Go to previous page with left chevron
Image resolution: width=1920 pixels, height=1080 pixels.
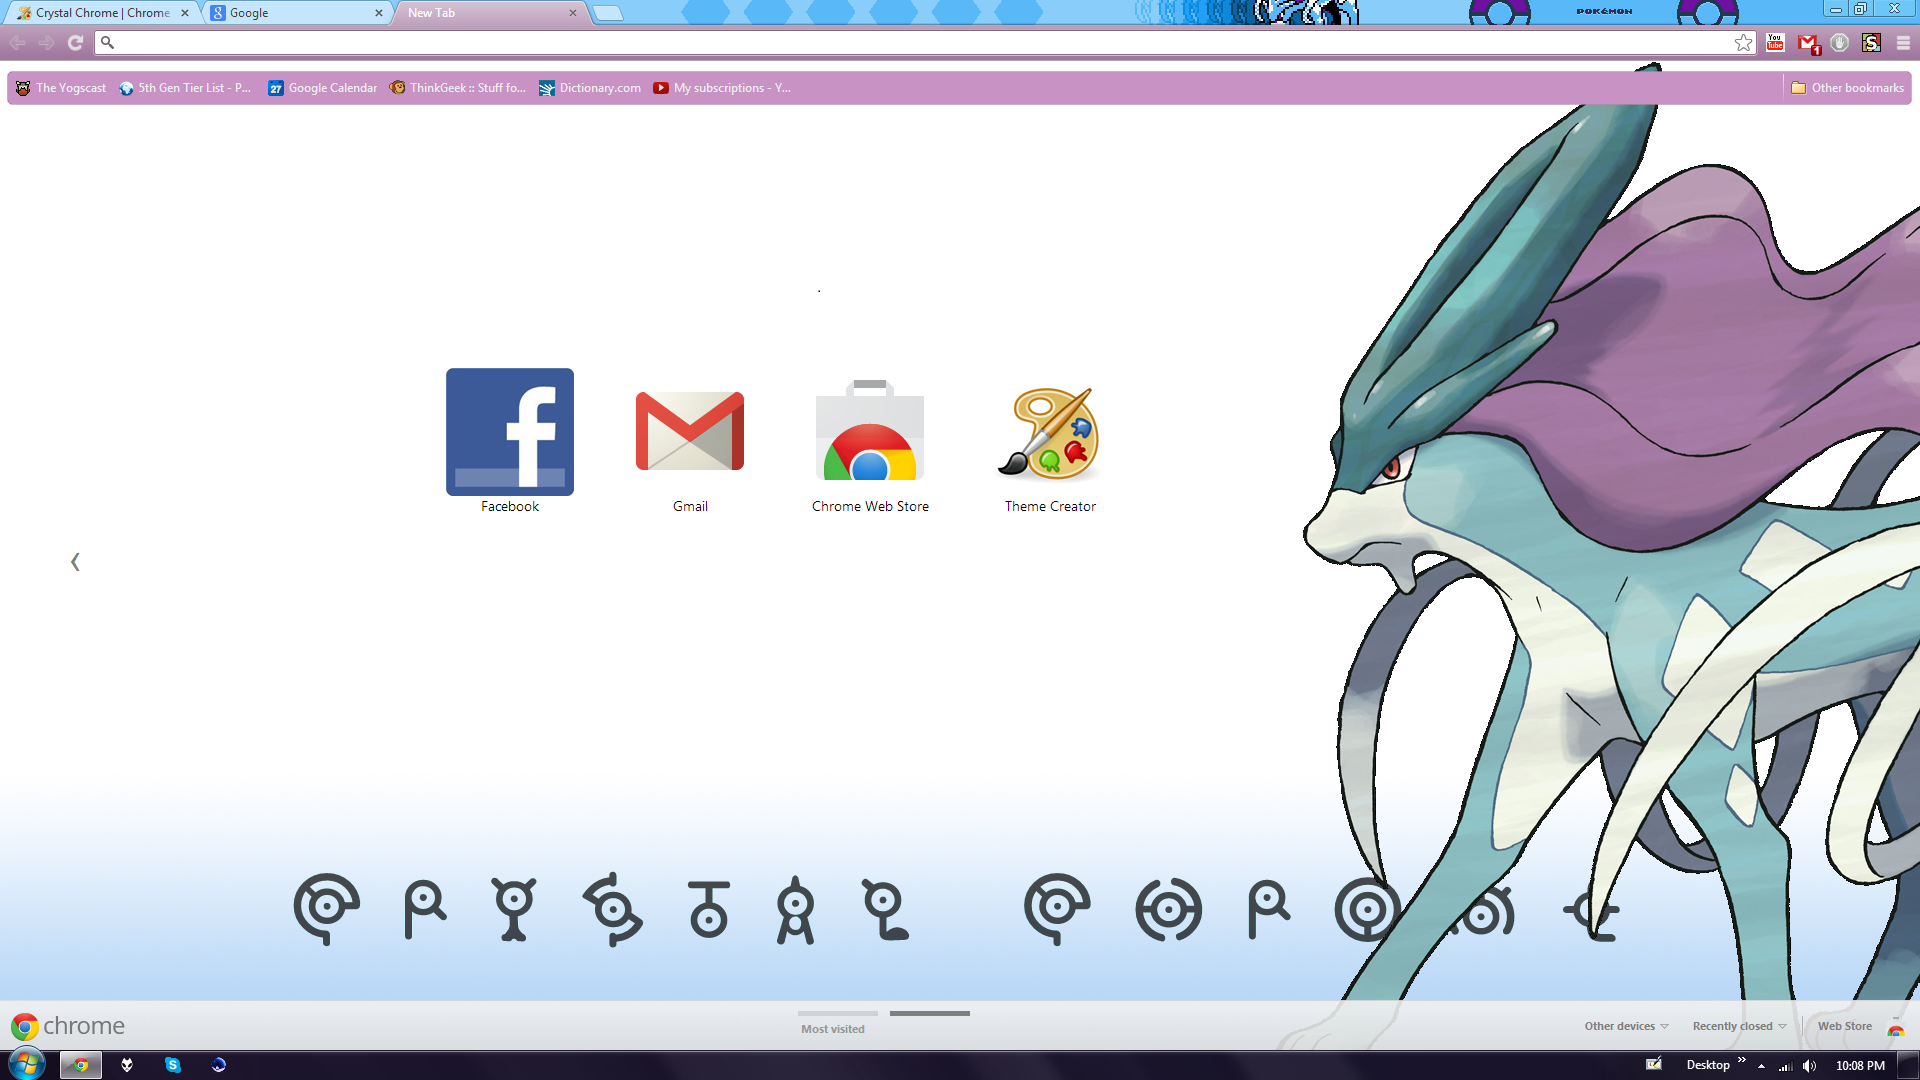[x=75, y=562]
